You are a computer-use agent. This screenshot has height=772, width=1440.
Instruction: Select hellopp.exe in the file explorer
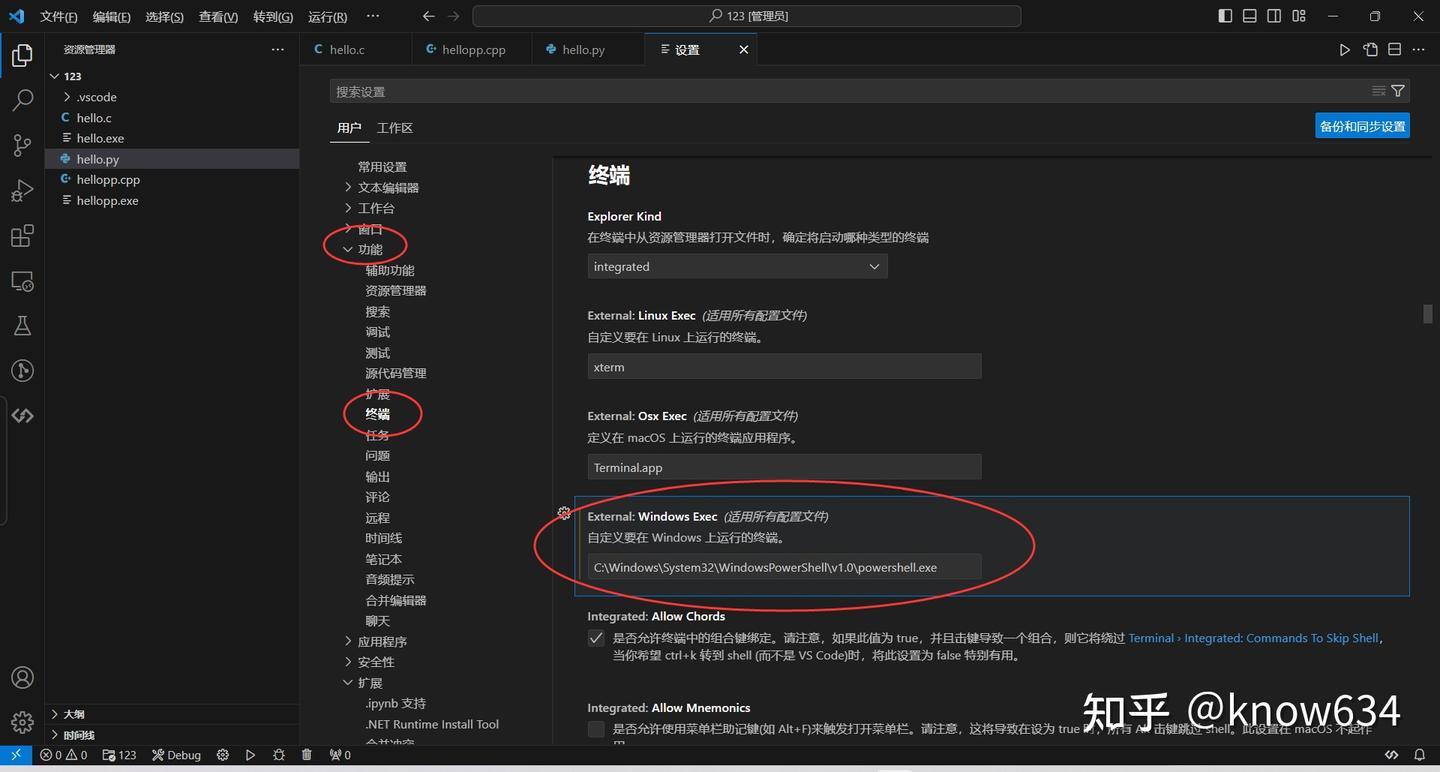(x=172, y=200)
